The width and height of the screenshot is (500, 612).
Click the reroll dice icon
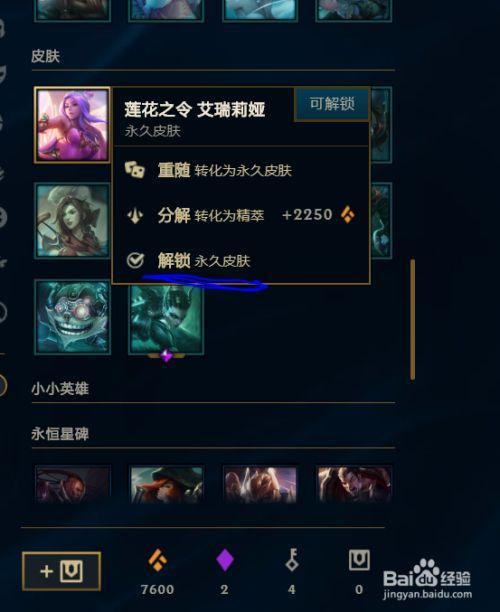135,170
